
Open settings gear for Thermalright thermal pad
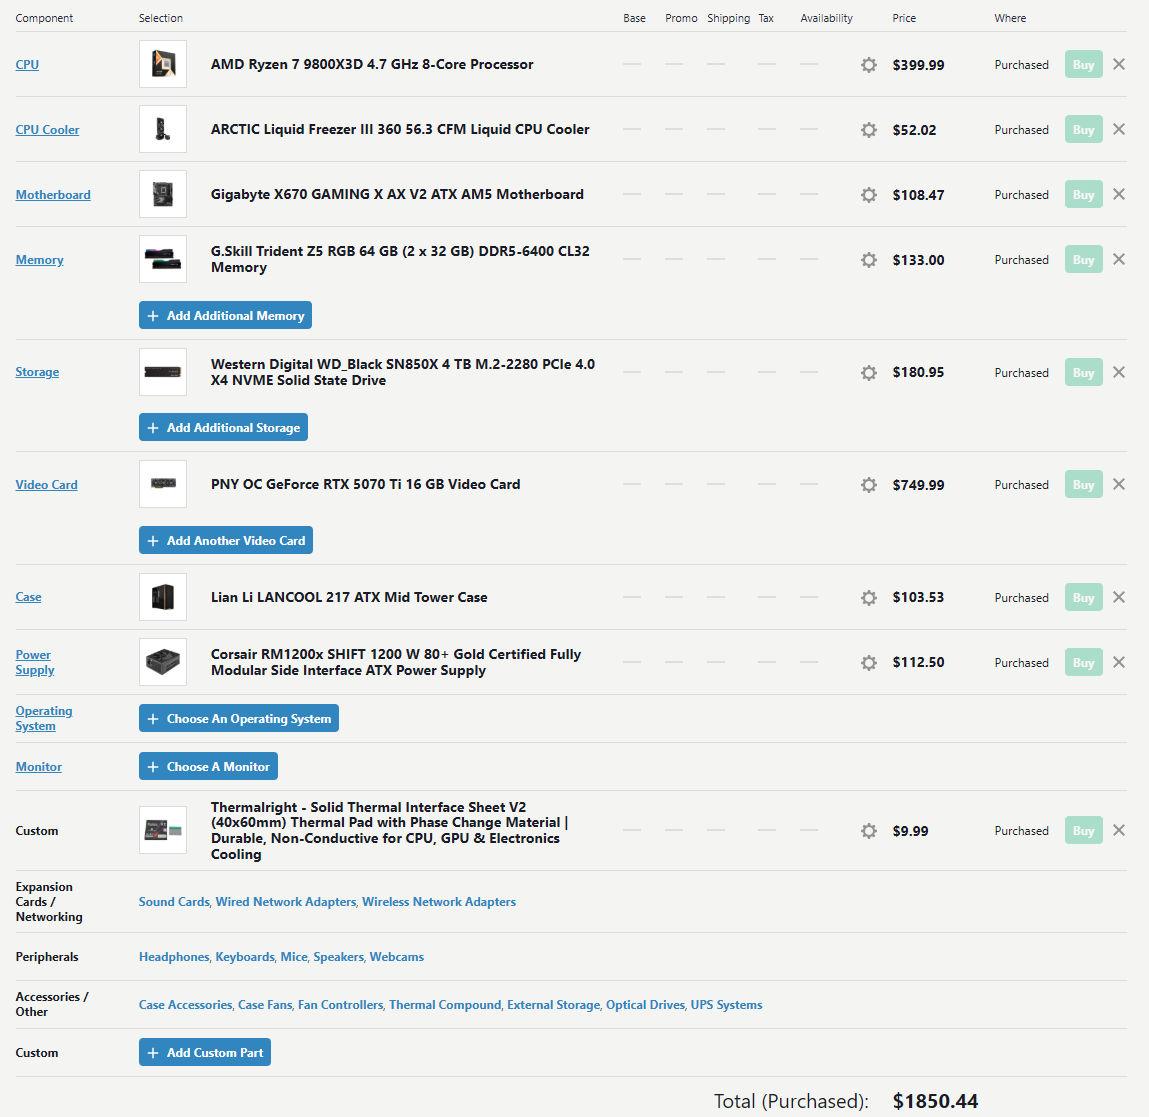pos(868,830)
